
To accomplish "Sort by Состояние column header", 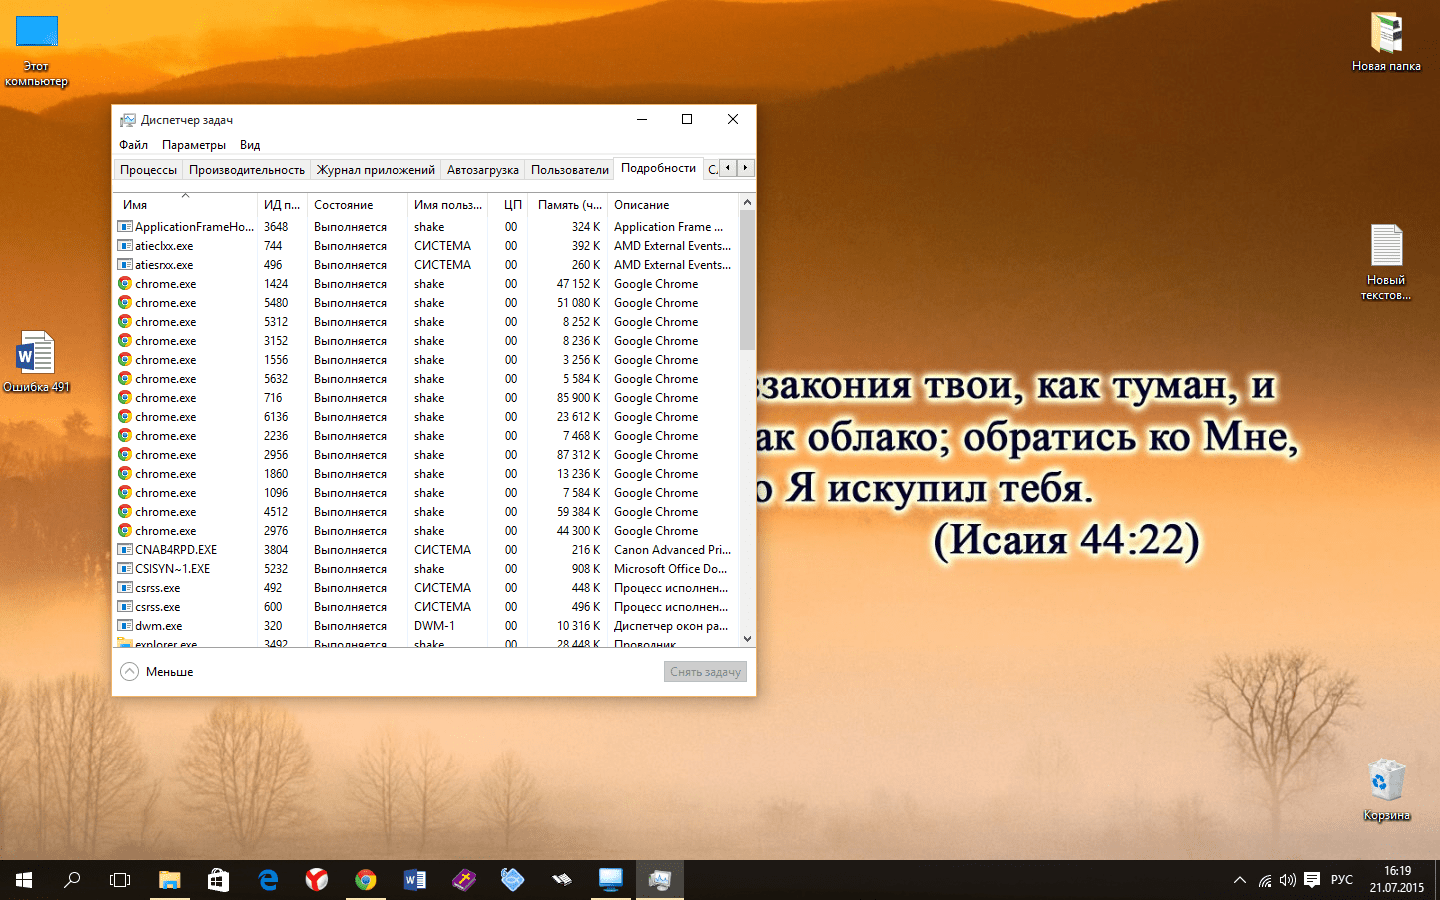I will click(x=357, y=204).
